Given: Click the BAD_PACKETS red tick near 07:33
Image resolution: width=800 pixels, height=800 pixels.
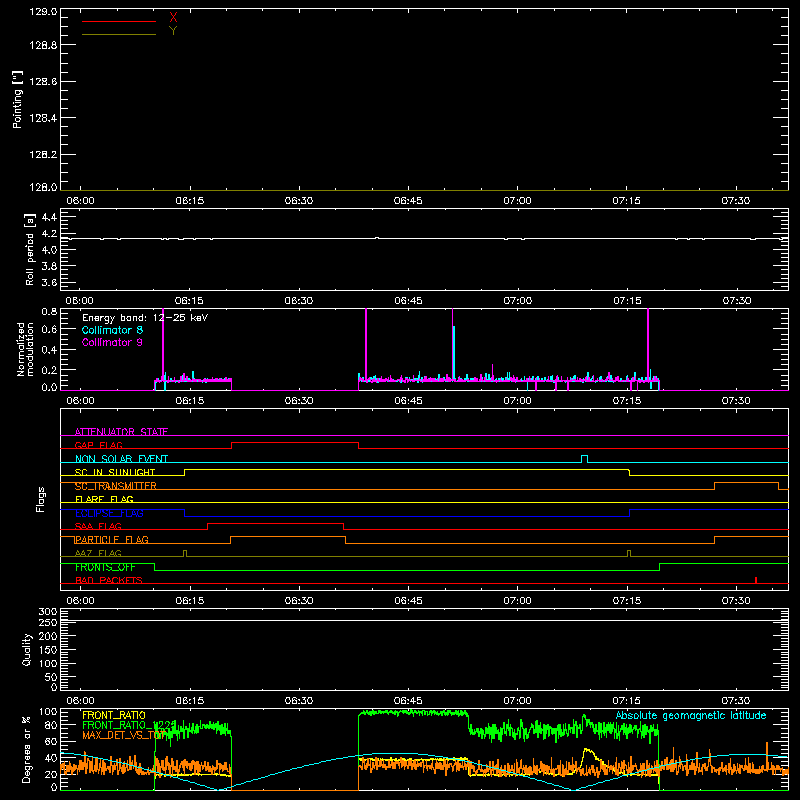Looking at the screenshot, I should click(x=756, y=580).
